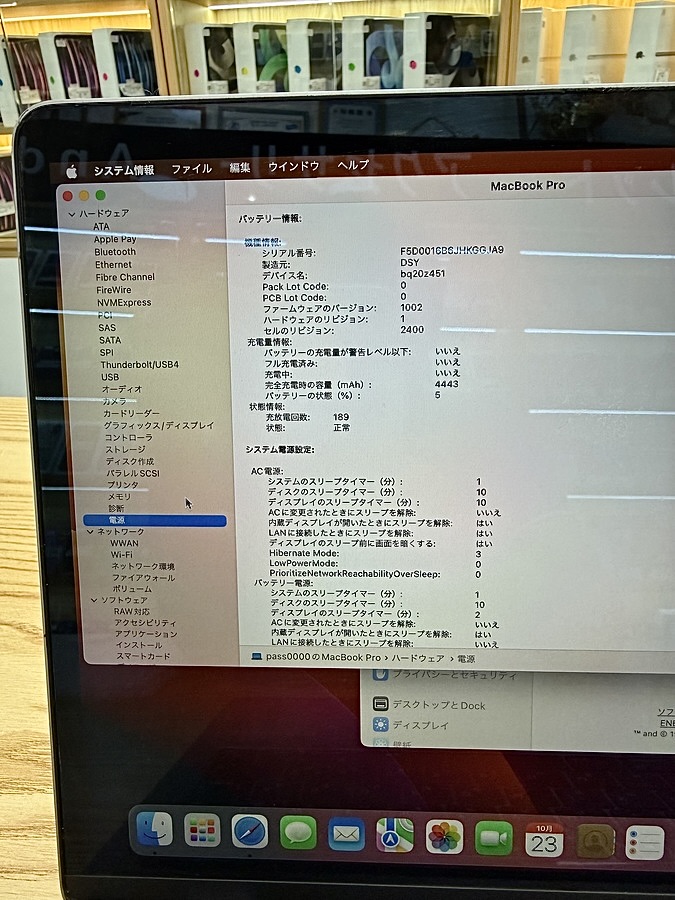Image resolution: width=675 pixels, height=900 pixels.
Task: Open プライバシーとセキュリティ in the Settings window
Action: (x=445, y=676)
